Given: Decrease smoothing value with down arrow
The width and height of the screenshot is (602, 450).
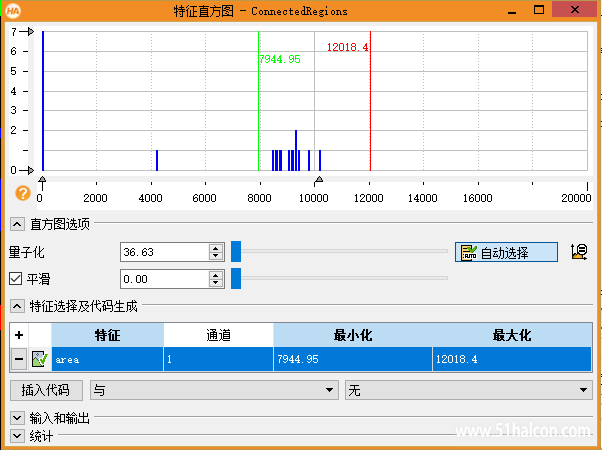Looking at the screenshot, I should pos(216,283).
